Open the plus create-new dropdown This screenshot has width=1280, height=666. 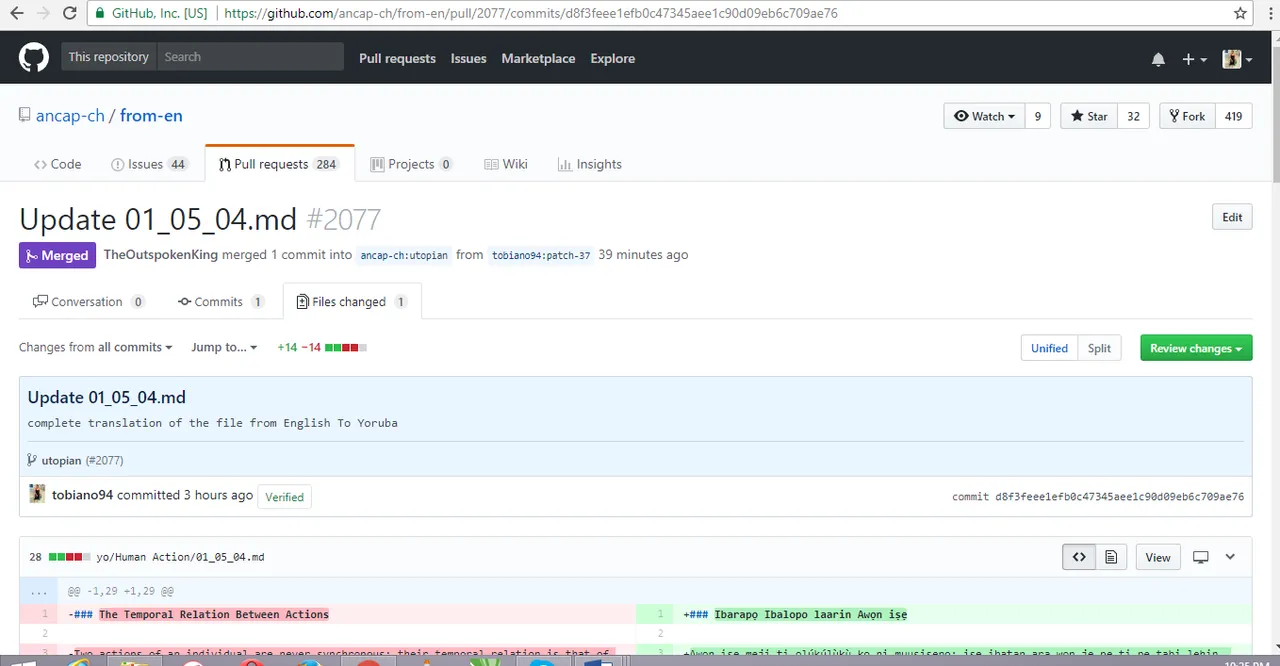(1194, 59)
